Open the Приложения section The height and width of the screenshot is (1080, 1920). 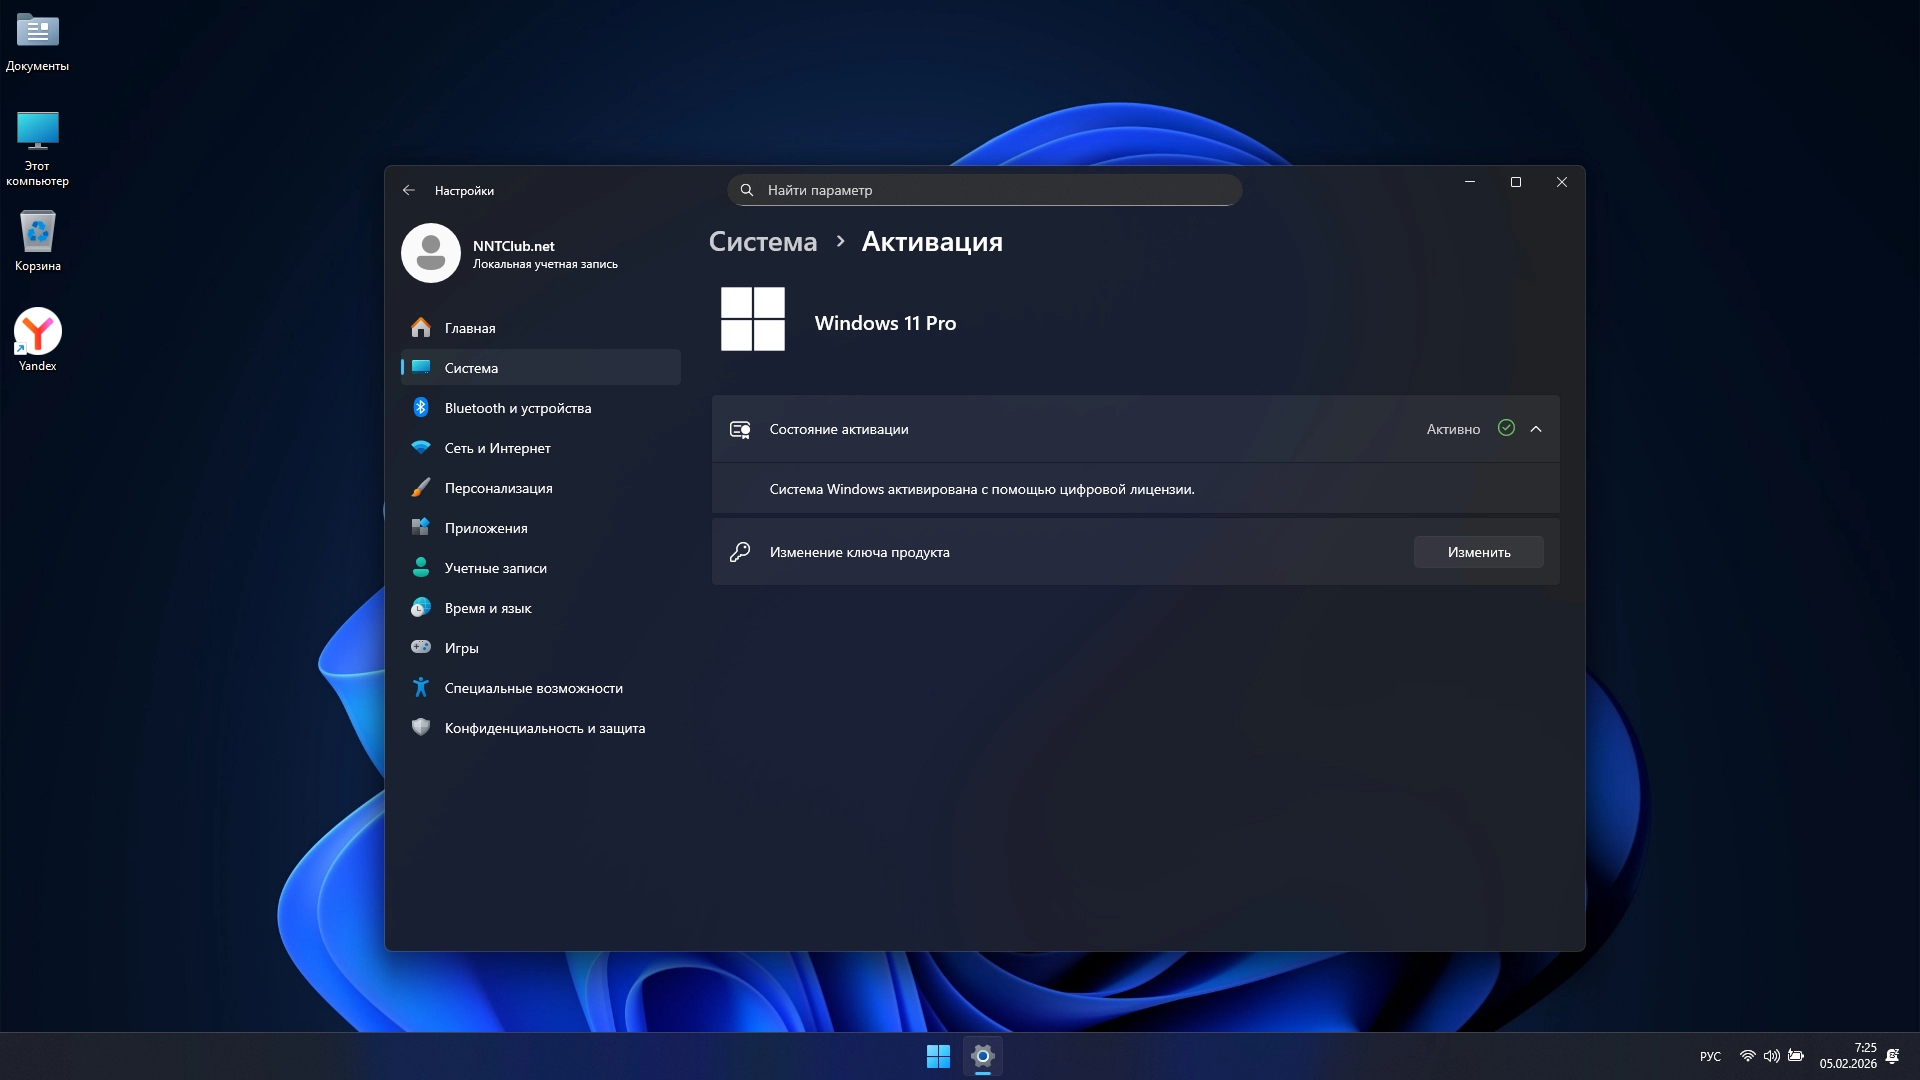click(x=485, y=528)
